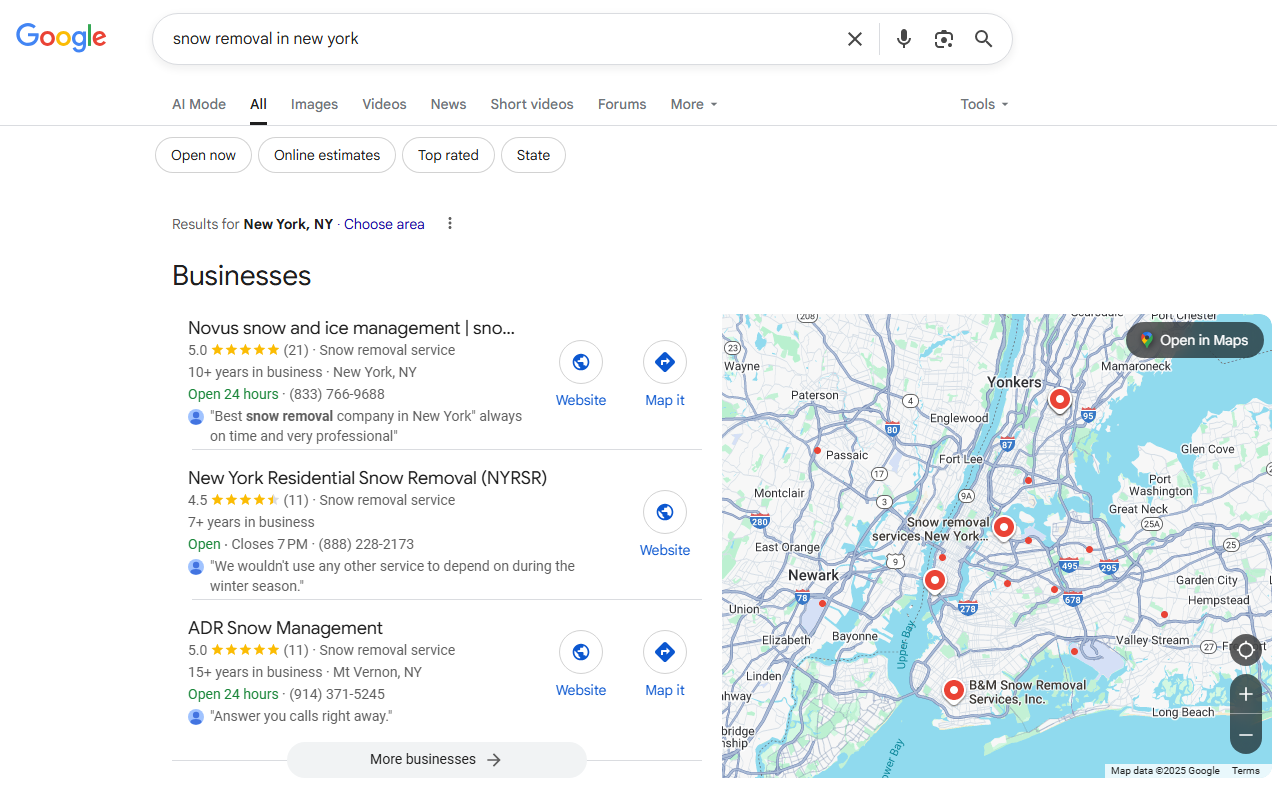This screenshot has height=786, width=1277.
Task: Click the Google voice search microphone icon
Action: [x=903, y=38]
